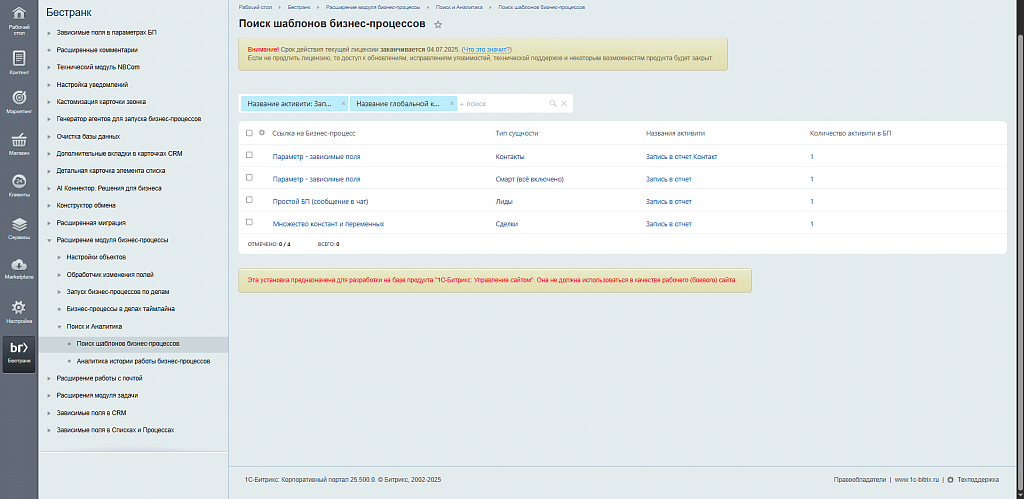
Task: Expand Зависимые поля в CRM node
Action: point(49,413)
